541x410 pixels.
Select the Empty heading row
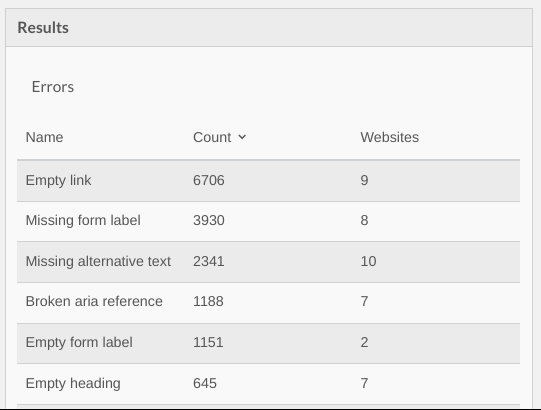click(x=268, y=384)
